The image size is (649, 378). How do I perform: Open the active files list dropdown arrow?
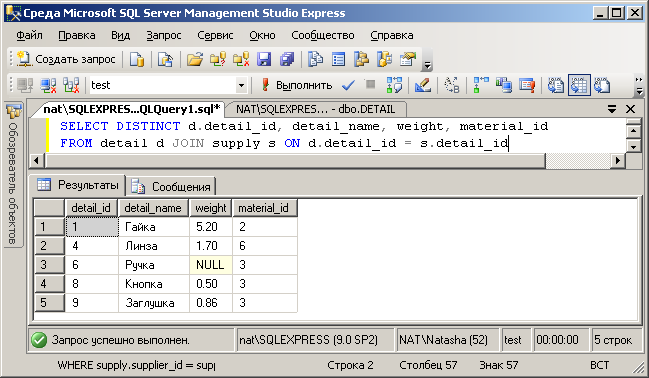611,109
